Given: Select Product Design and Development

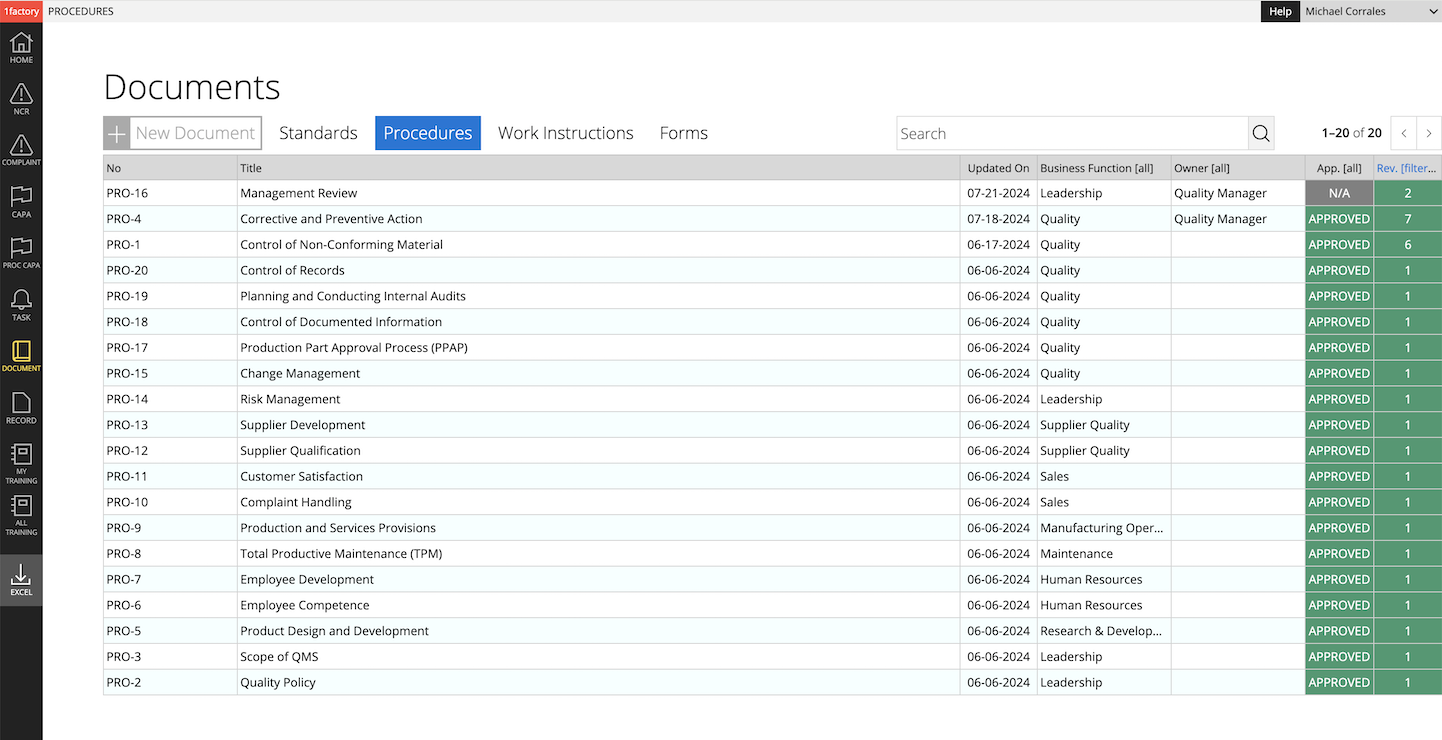Looking at the screenshot, I should click(x=334, y=631).
